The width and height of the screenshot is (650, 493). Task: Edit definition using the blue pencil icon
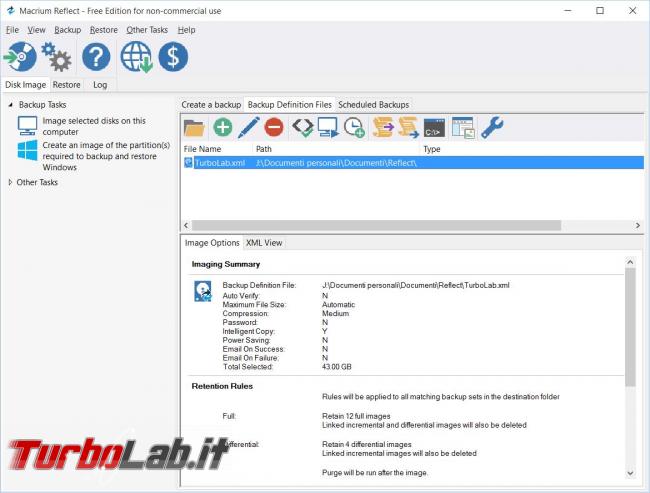coord(248,127)
